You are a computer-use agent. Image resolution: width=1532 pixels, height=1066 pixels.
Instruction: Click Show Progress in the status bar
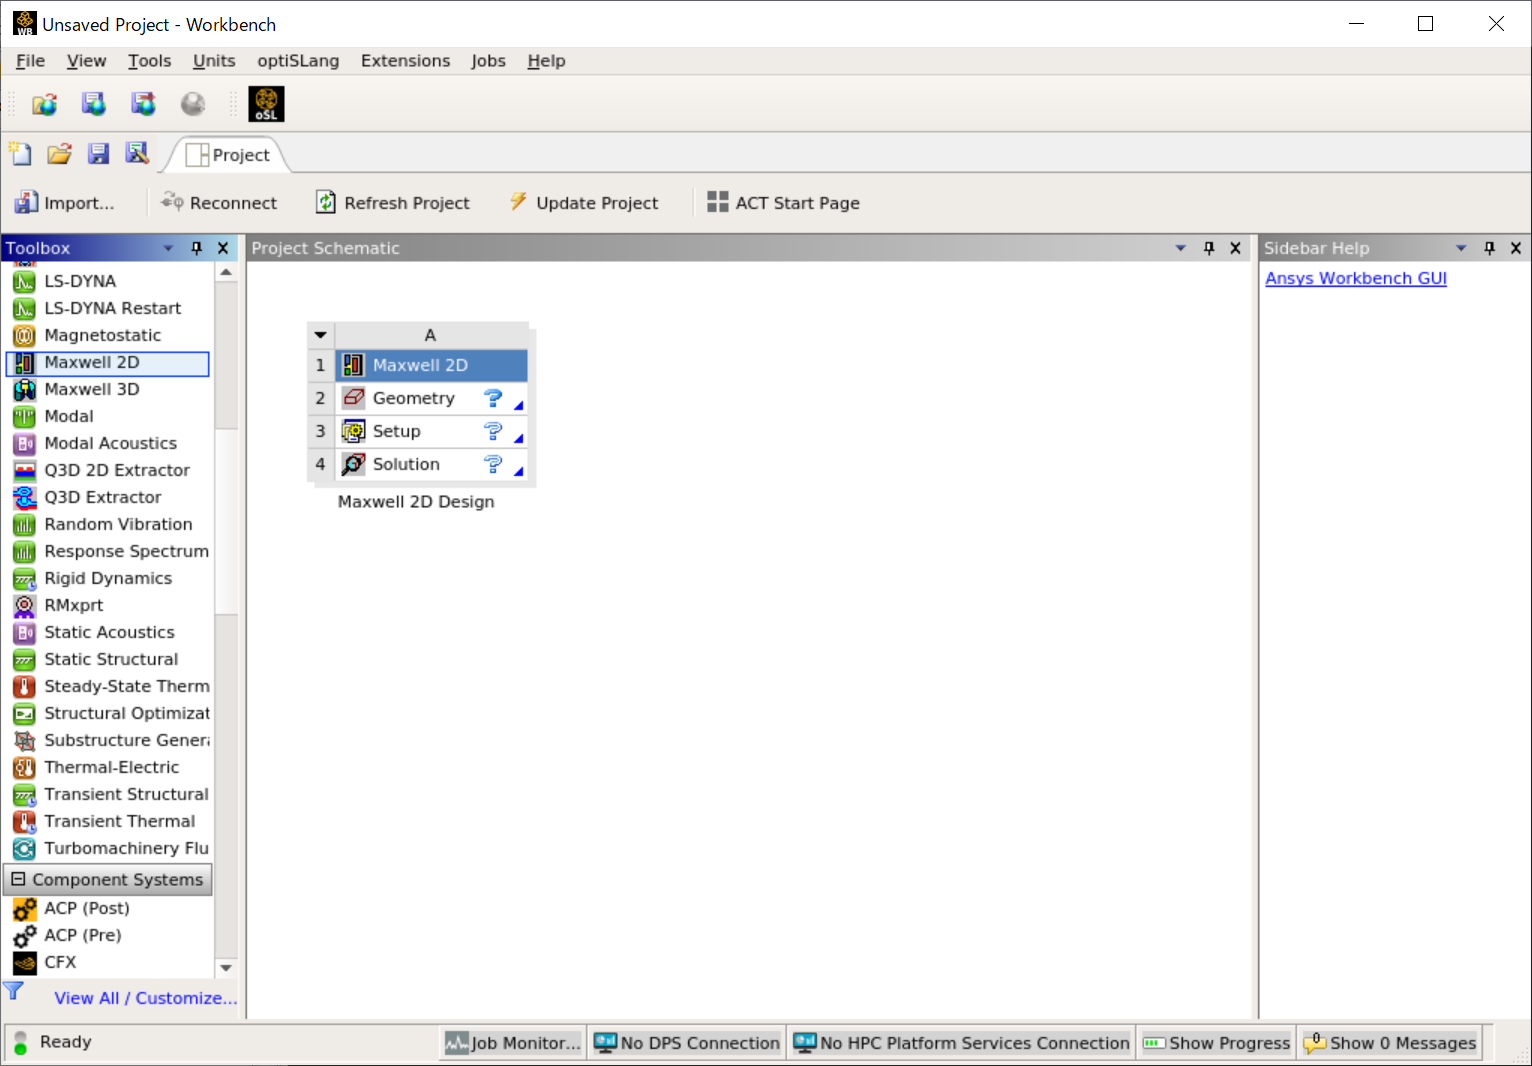point(1216,1042)
